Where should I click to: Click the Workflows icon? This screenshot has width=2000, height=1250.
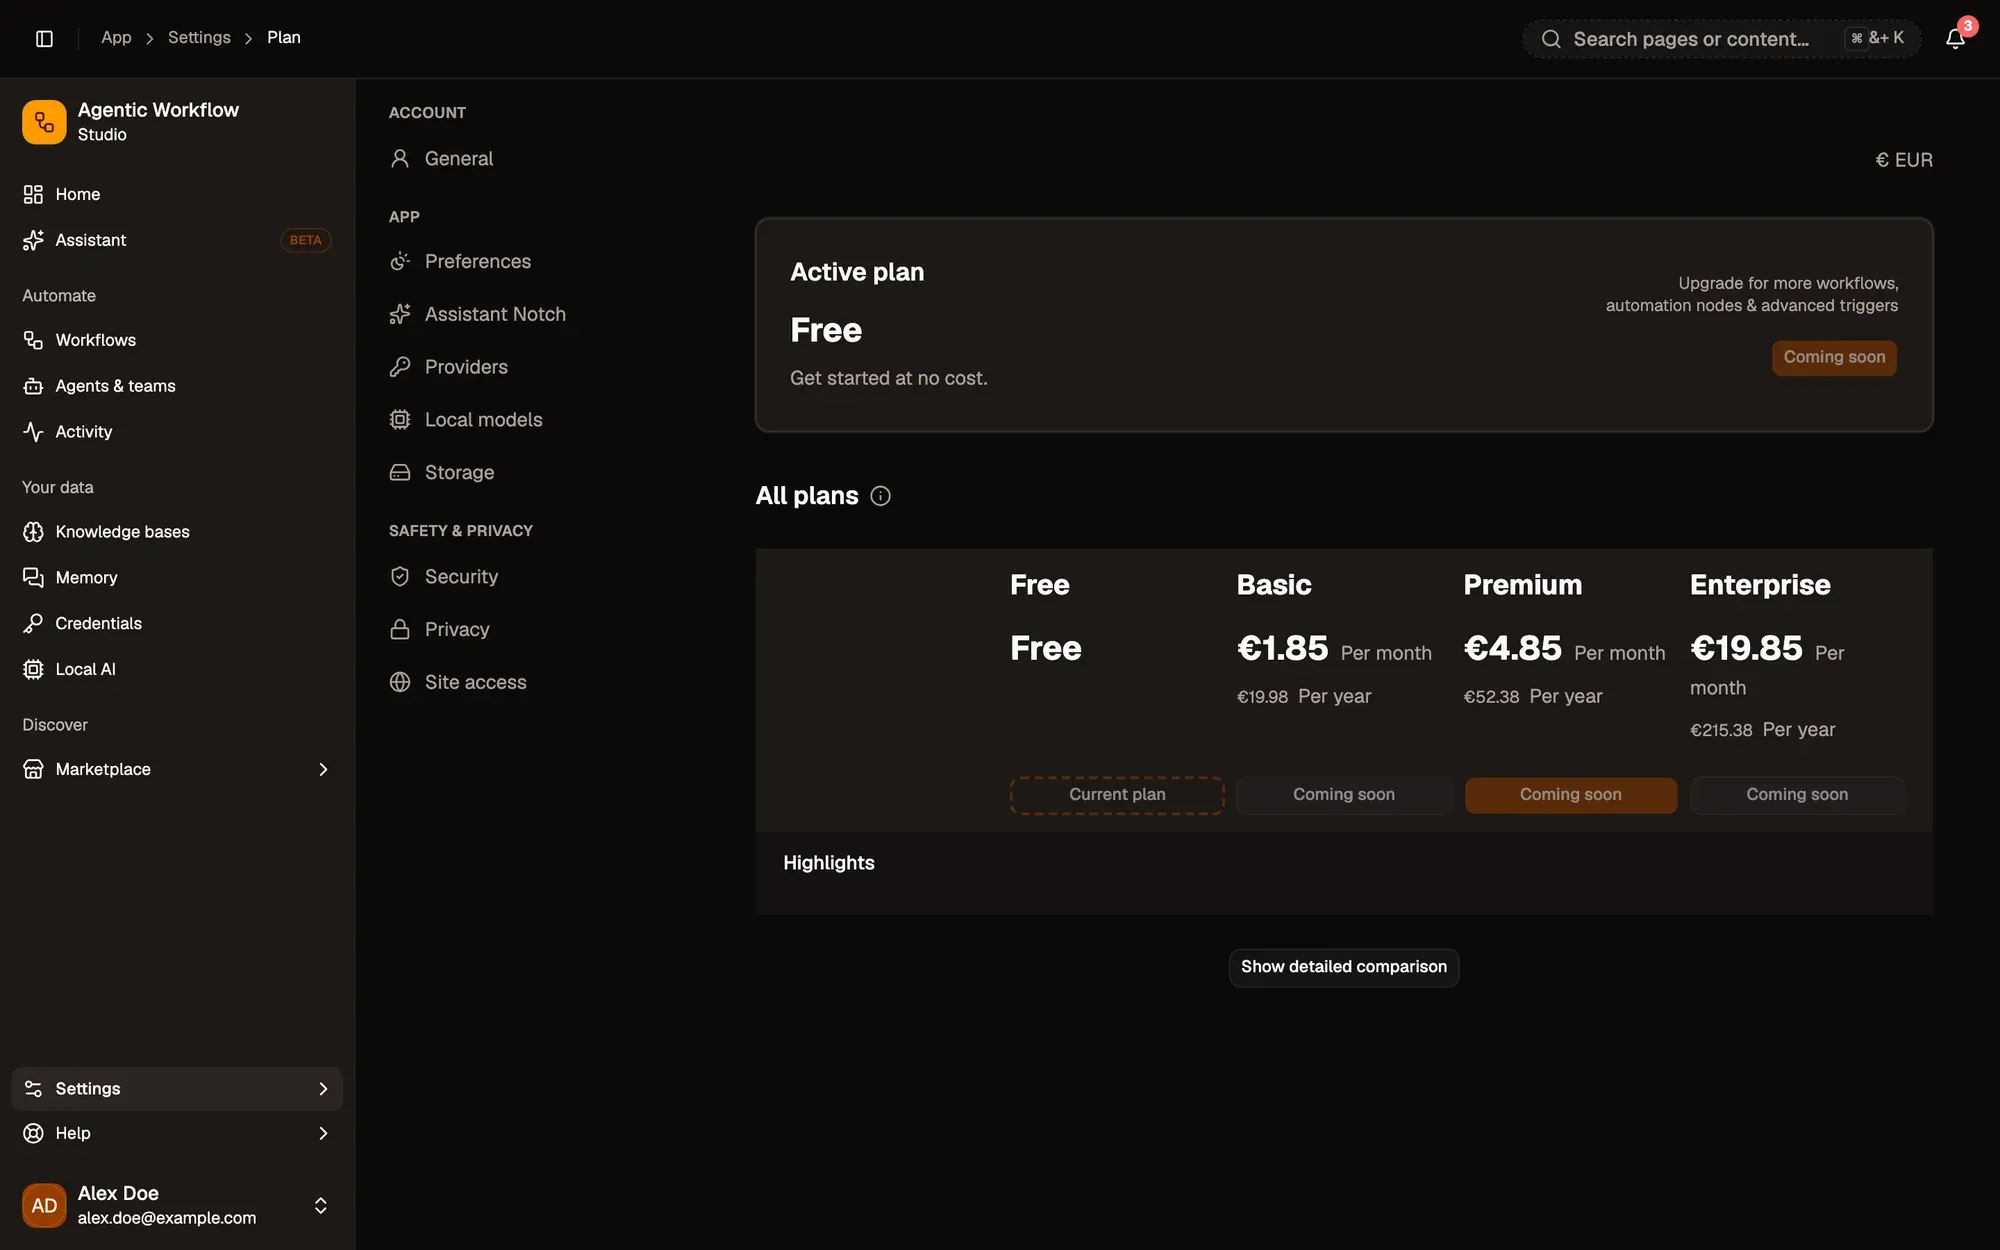(x=33, y=340)
